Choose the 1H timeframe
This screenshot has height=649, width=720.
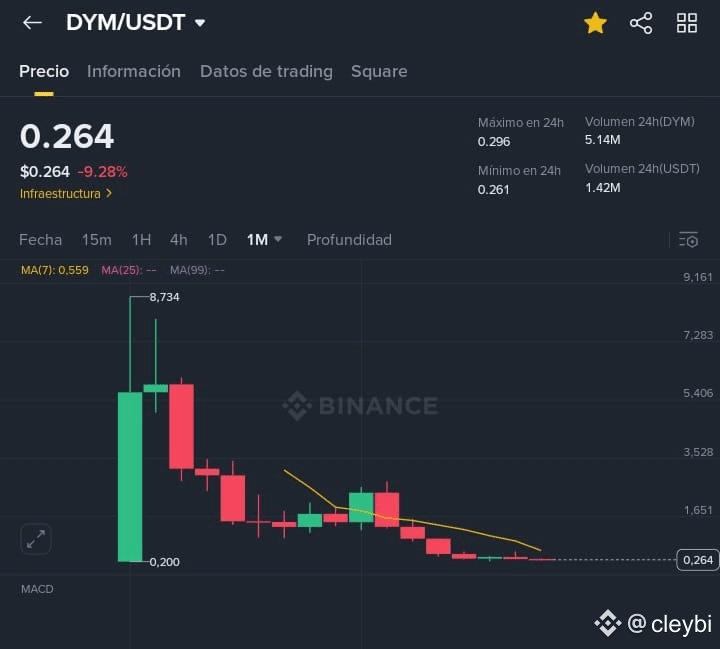tap(141, 240)
